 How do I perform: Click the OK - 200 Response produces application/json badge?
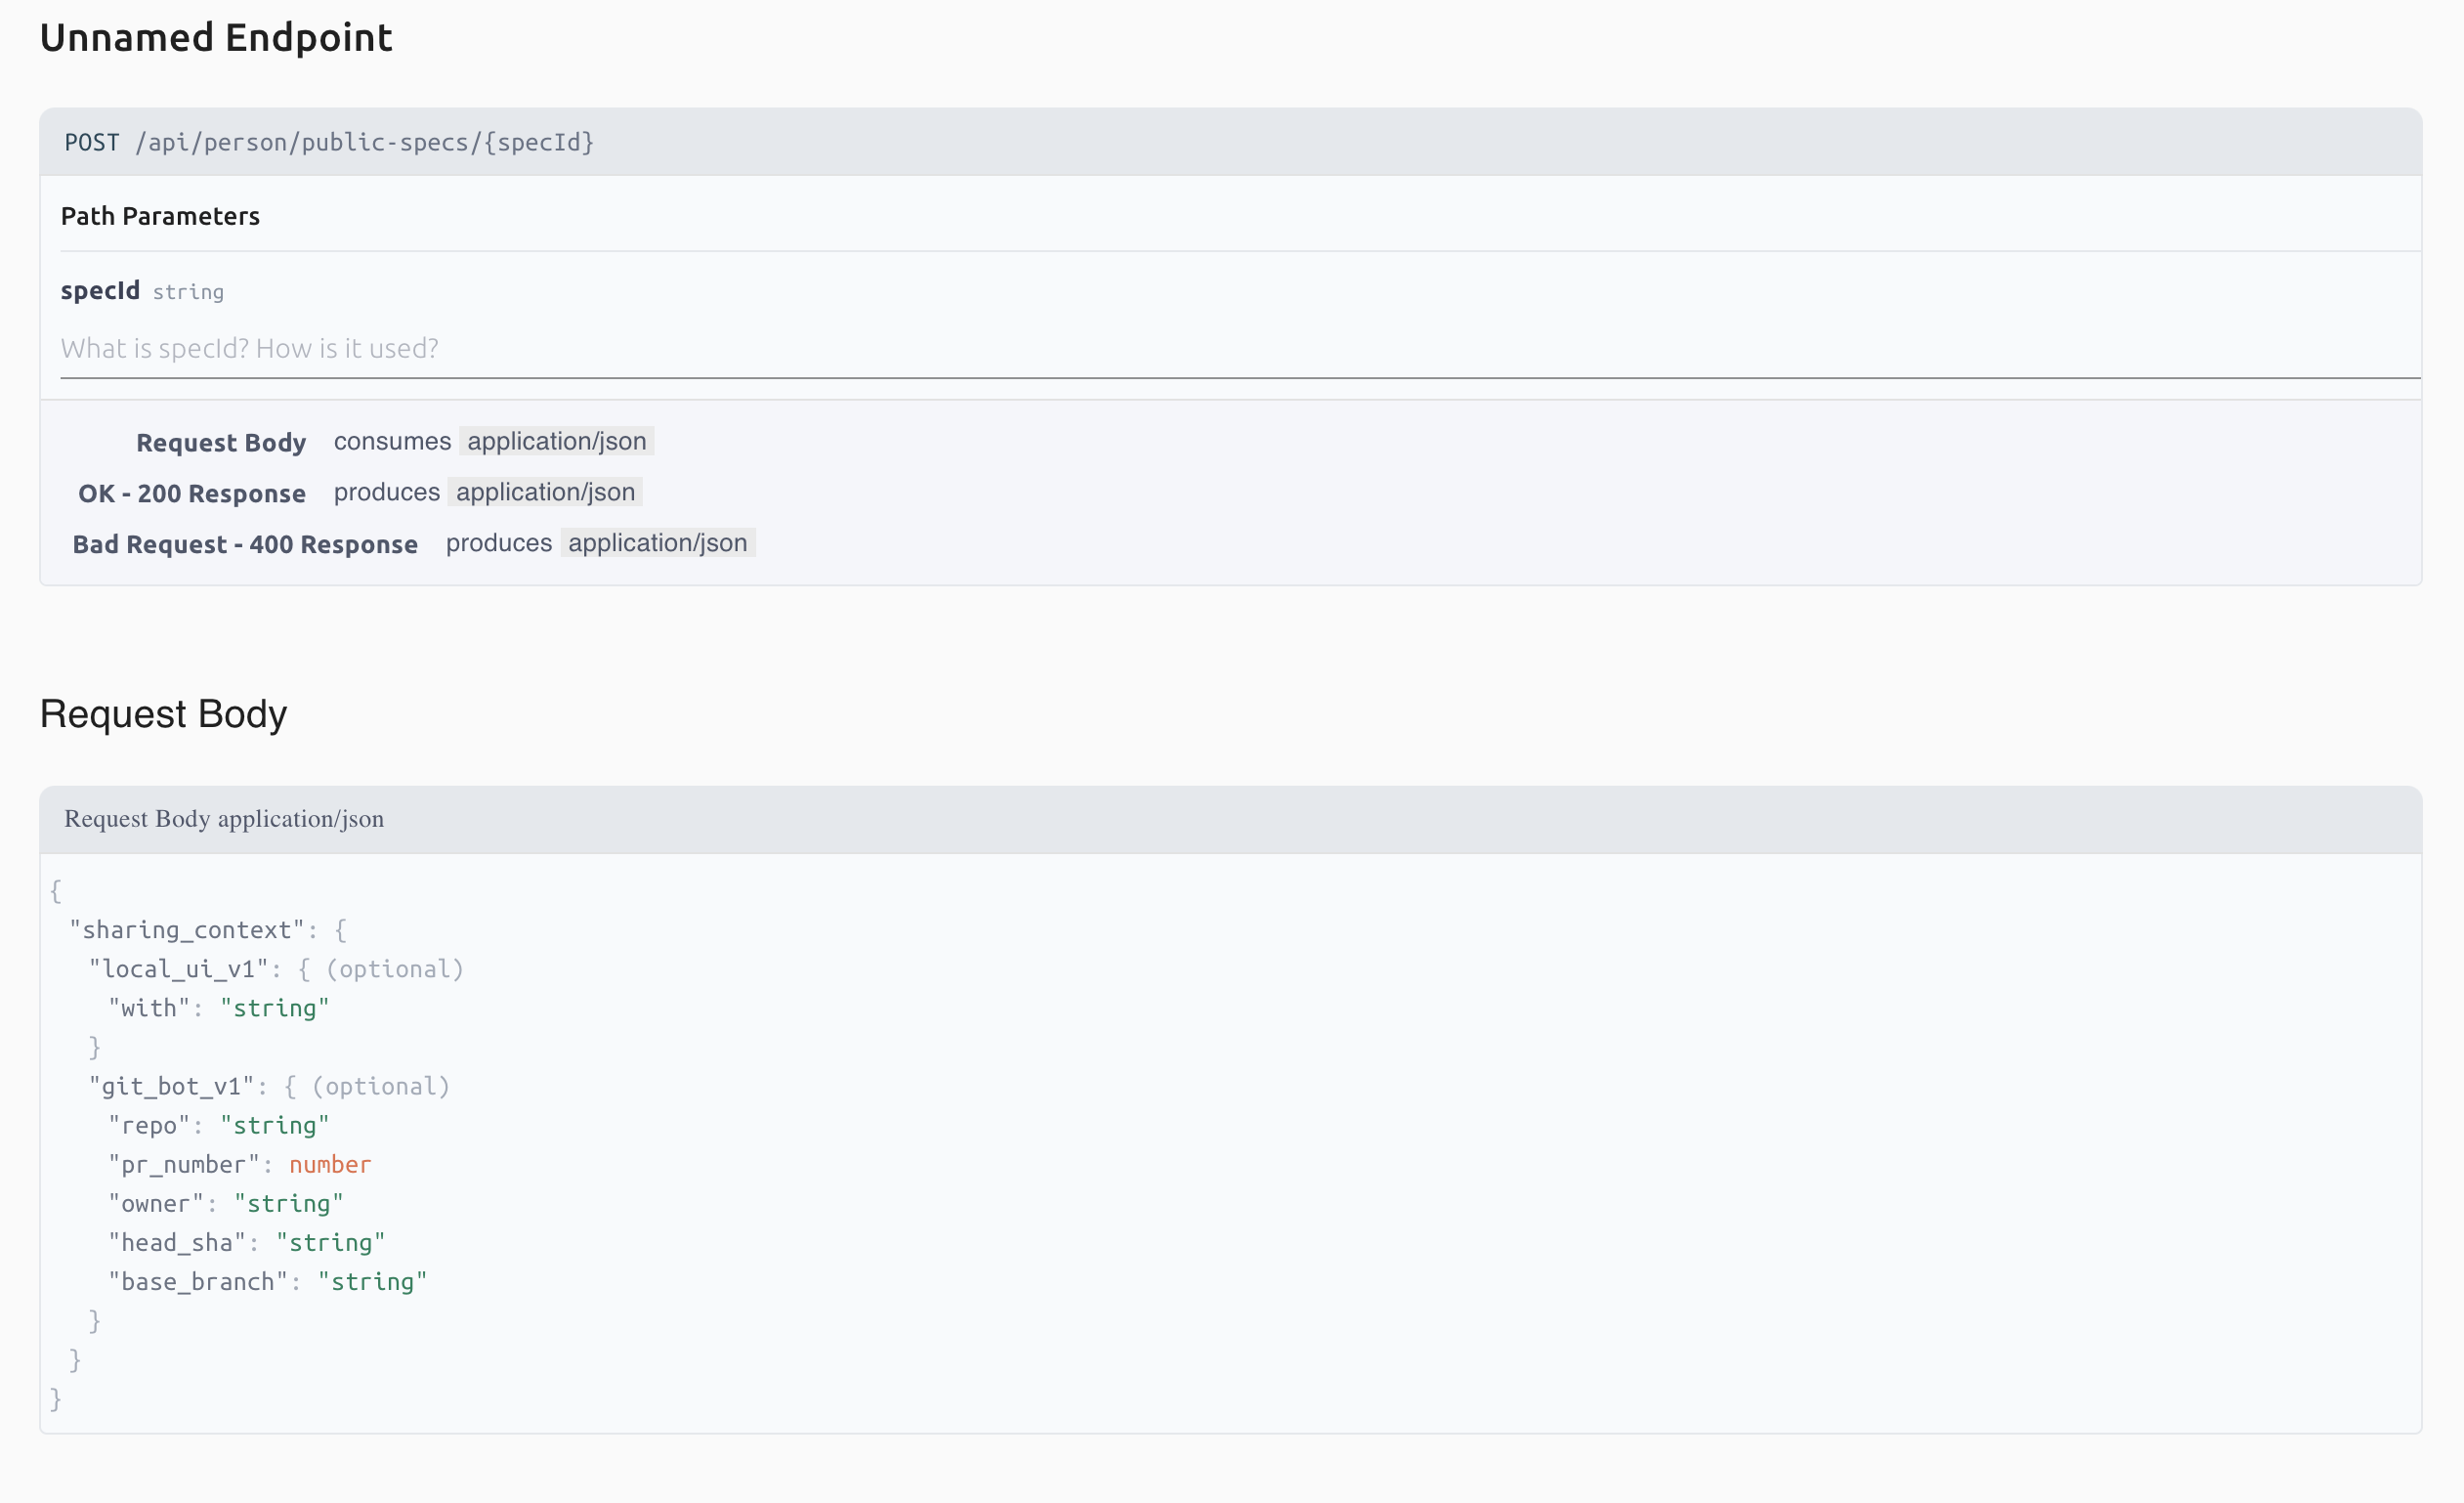click(545, 492)
